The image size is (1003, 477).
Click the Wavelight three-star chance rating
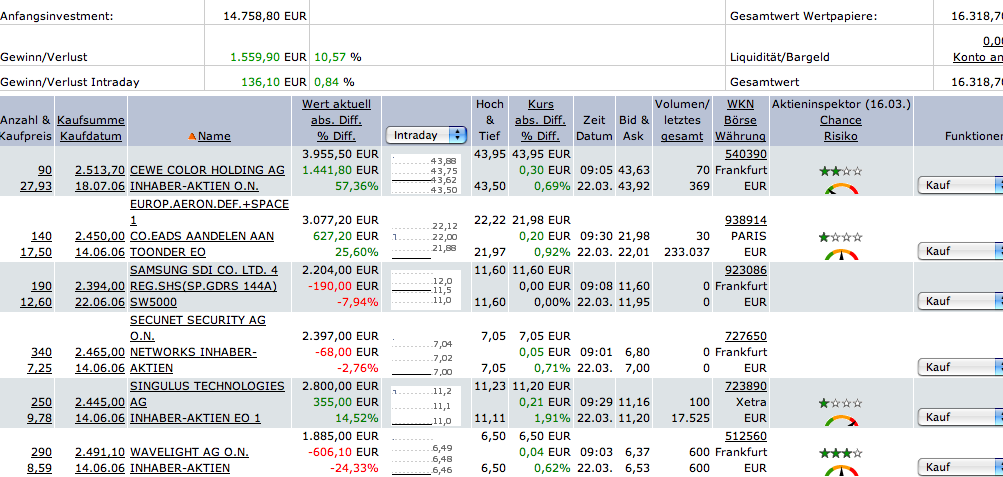840,453
